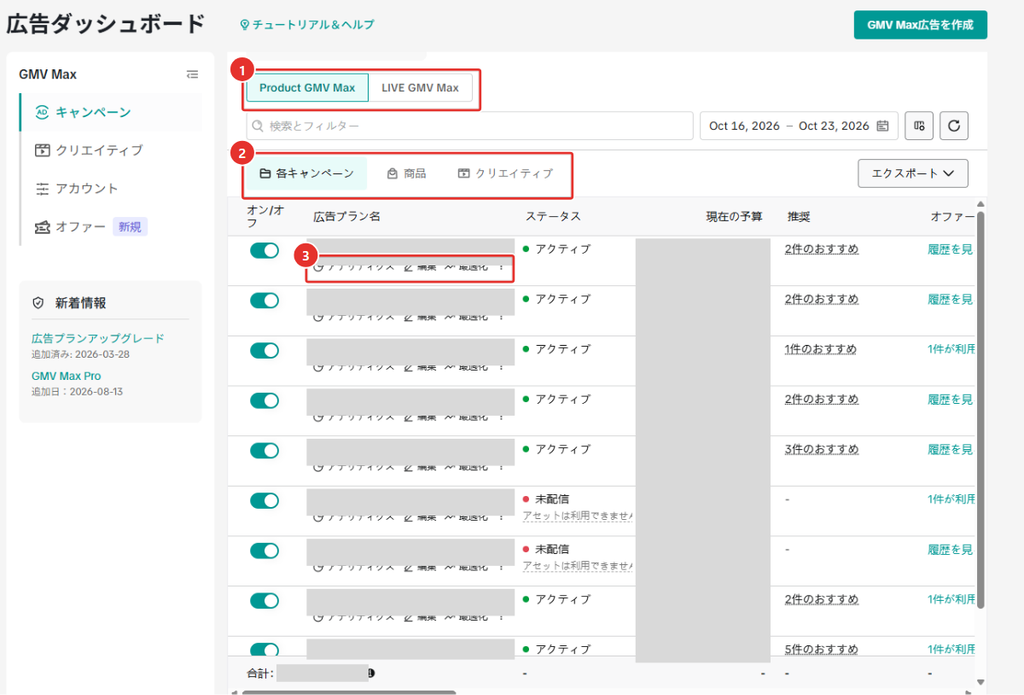Open the 1件のおすすめ recommendation link
The image size is (1024, 695).
click(820, 349)
